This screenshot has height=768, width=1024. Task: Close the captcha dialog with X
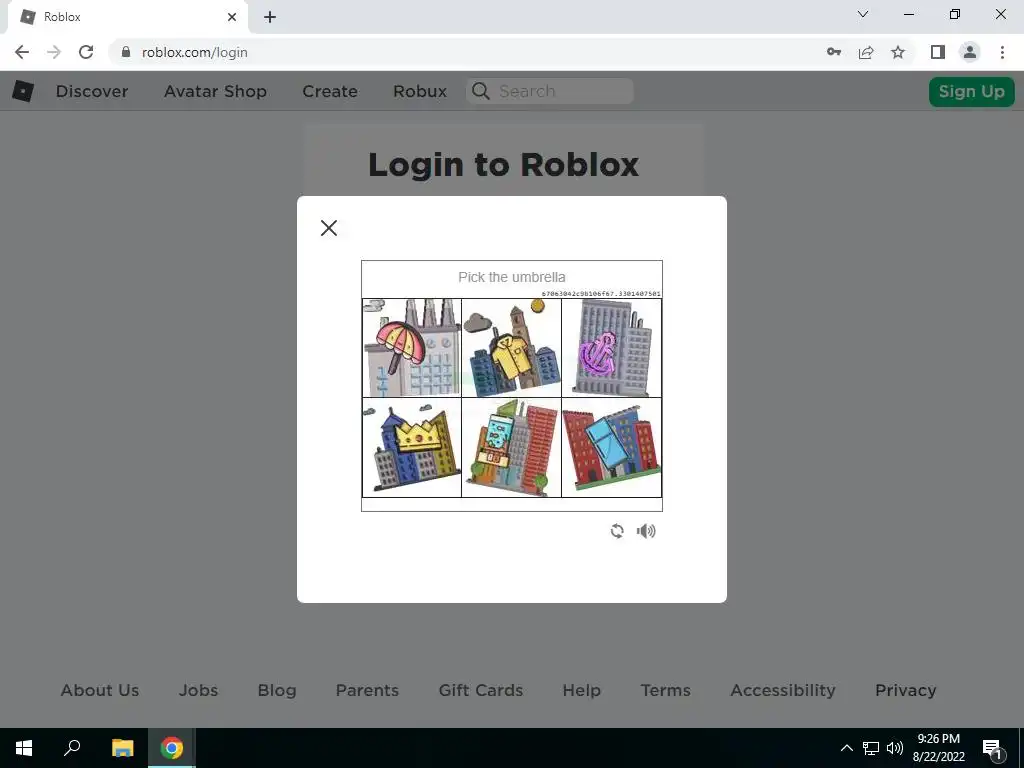(329, 228)
